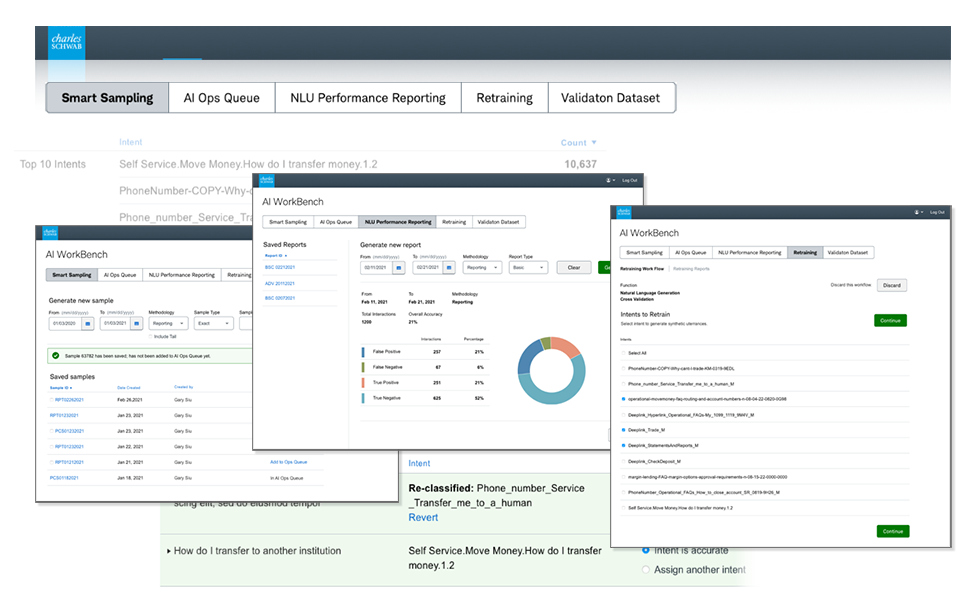Click user profile icon in Retraining window header
This screenshot has height=593, width=960.
[x=918, y=212]
